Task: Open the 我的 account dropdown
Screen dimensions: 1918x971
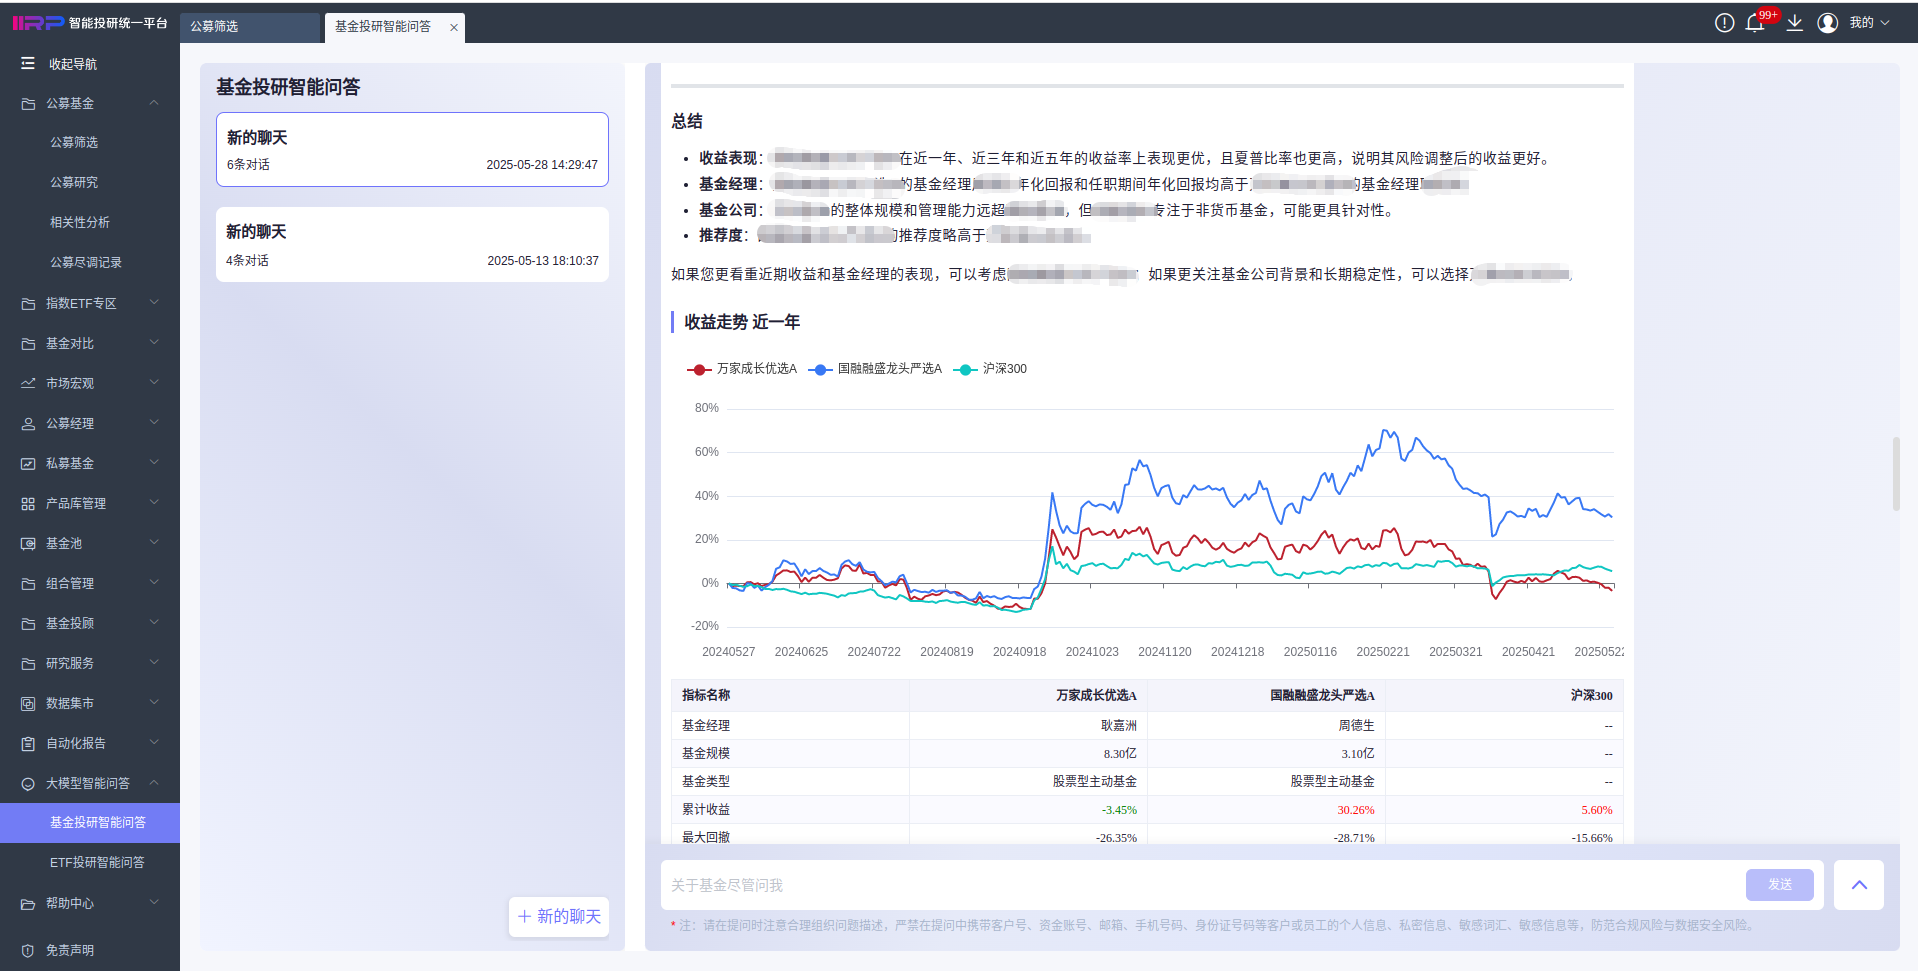Action: pyautogui.click(x=1868, y=23)
